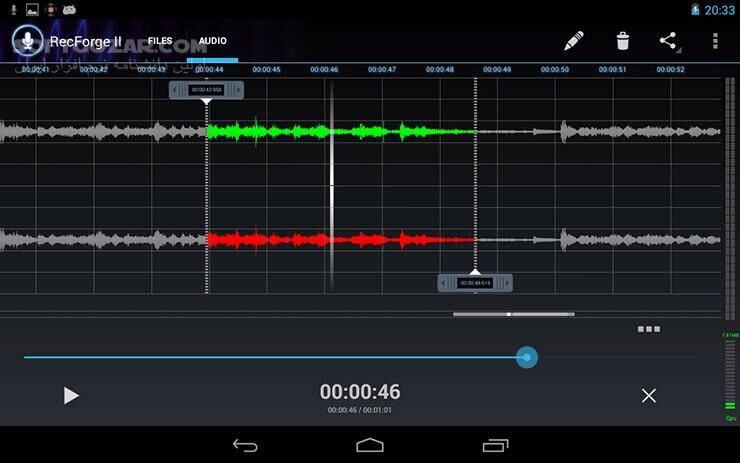Click the 00:00:47 ruler label

pyautogui.click(x=382, y=69)
